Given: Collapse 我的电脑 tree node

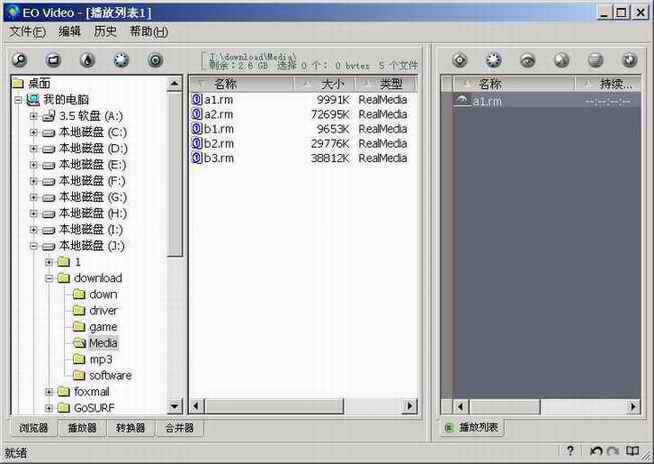Looking at the screenshot, I should pos(18,100).
